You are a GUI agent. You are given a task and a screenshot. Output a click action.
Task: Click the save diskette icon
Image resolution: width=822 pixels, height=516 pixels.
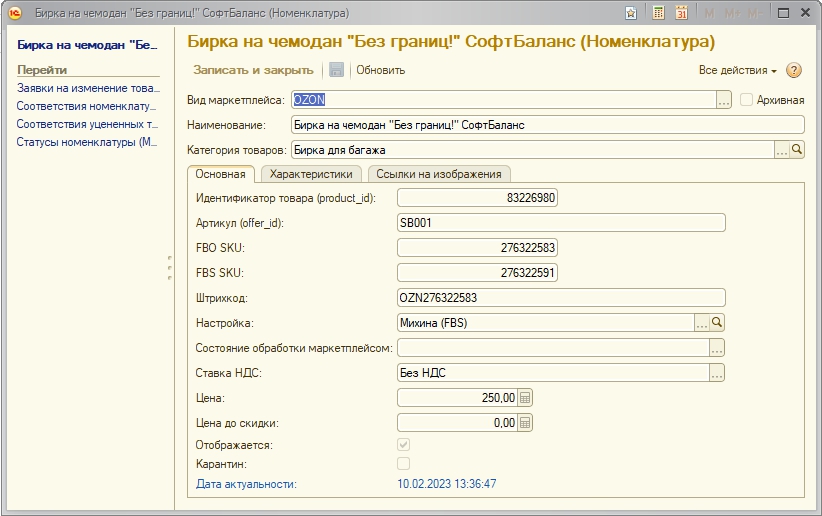coord(336,70)
